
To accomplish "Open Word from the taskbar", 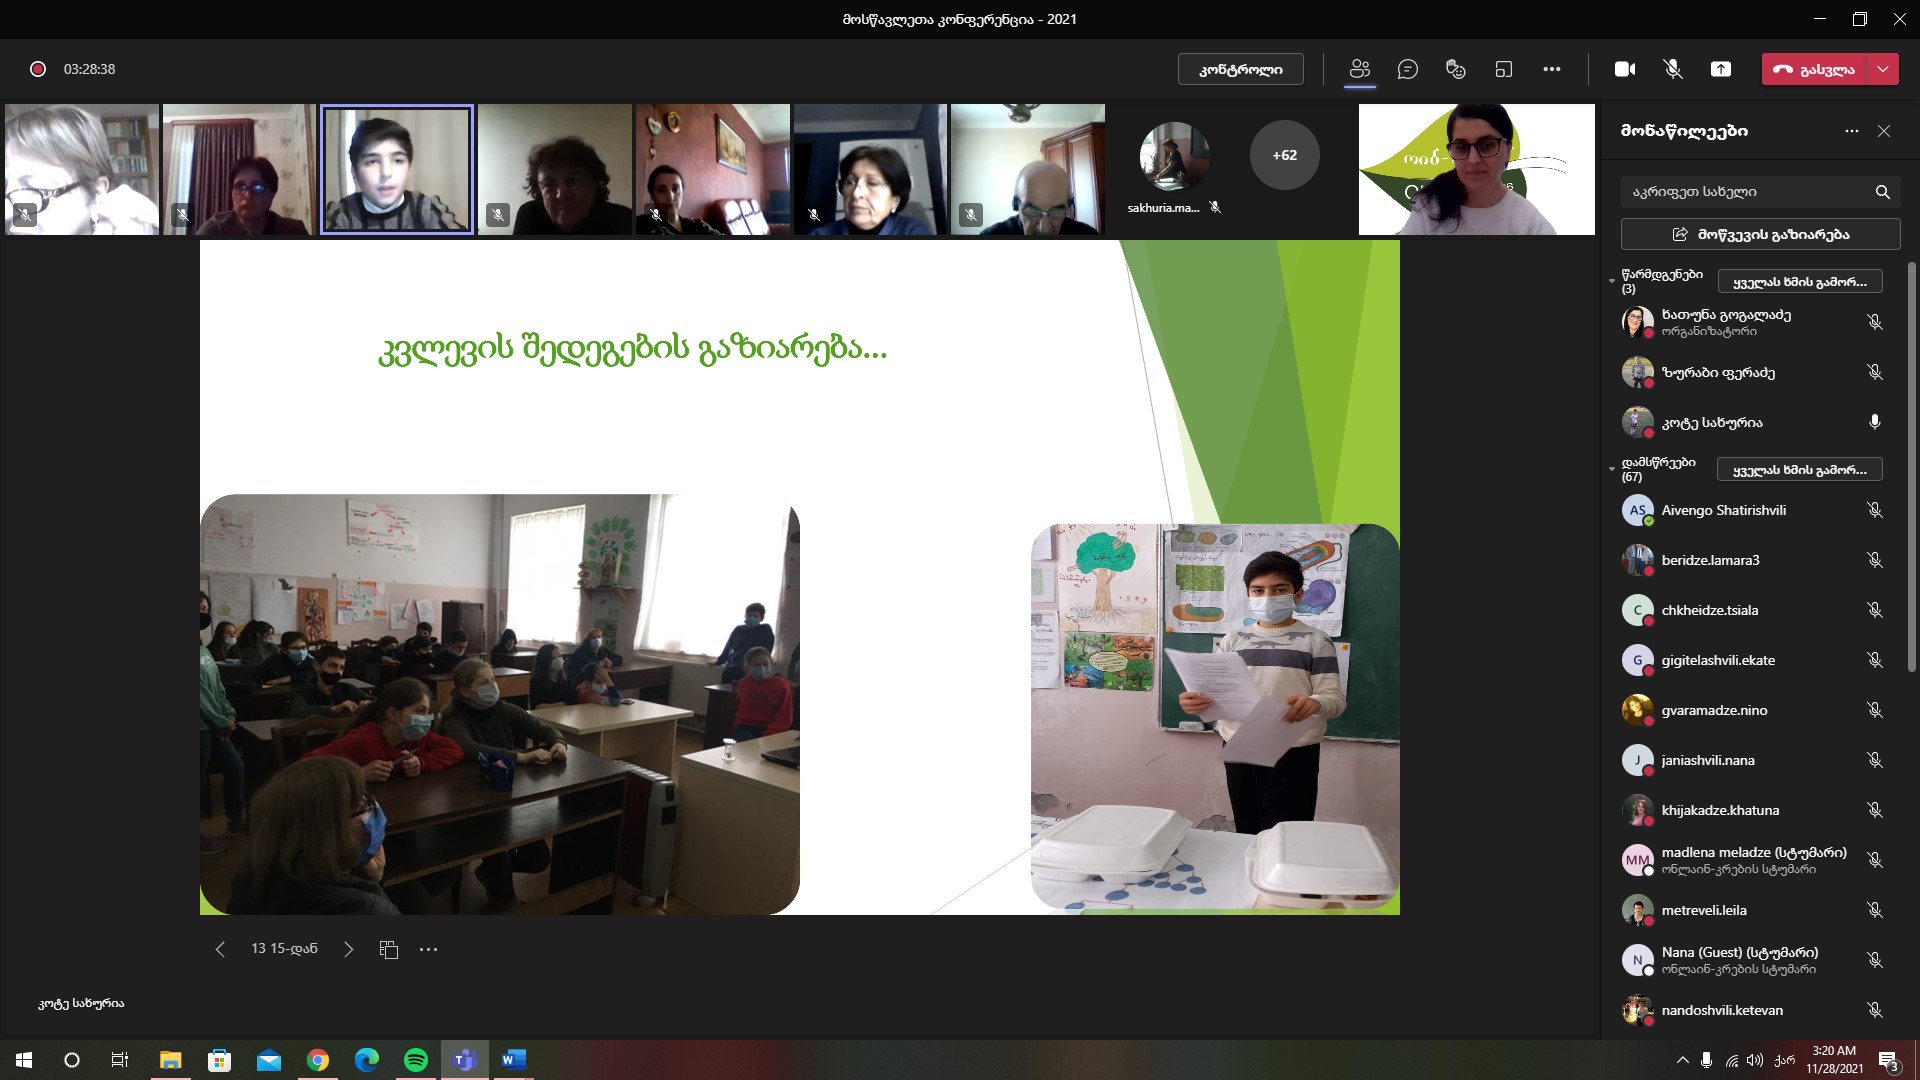I will point(514,1060).
